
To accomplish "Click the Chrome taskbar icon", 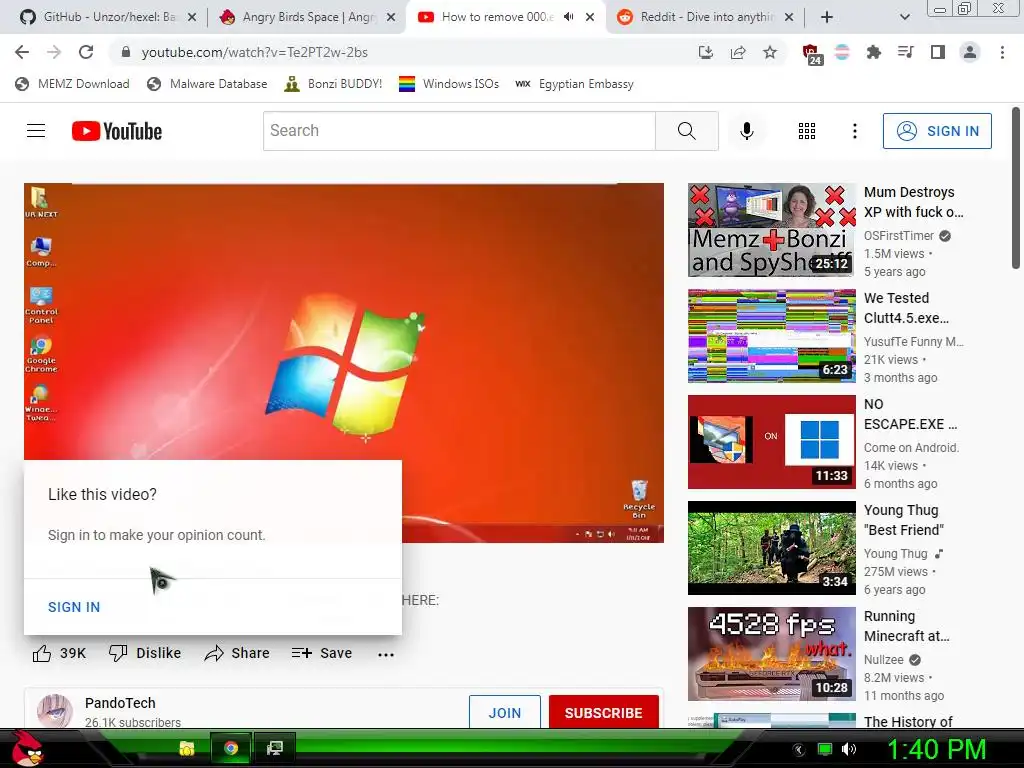I will [x=231, y=748].
